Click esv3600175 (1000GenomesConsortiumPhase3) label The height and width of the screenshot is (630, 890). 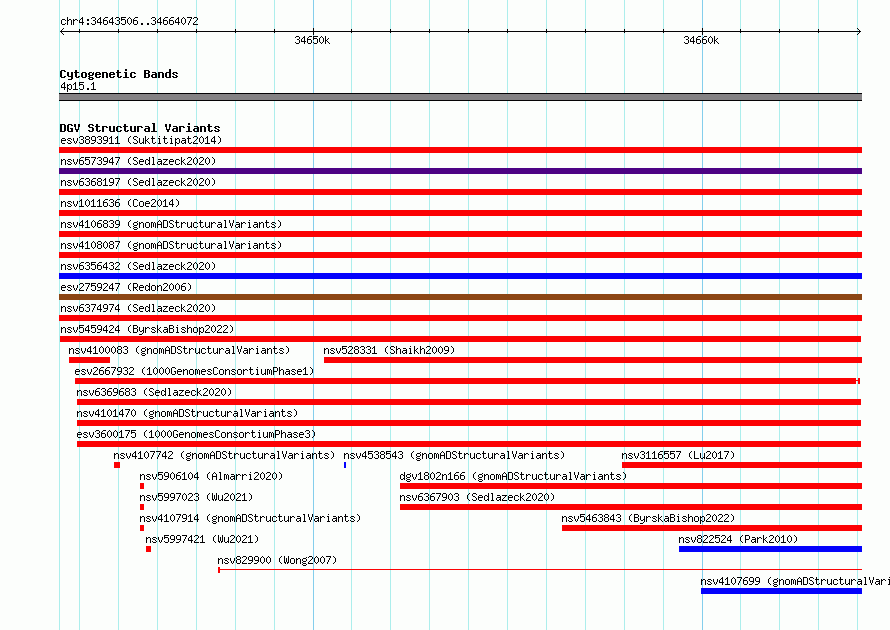[x=196, y=434]
